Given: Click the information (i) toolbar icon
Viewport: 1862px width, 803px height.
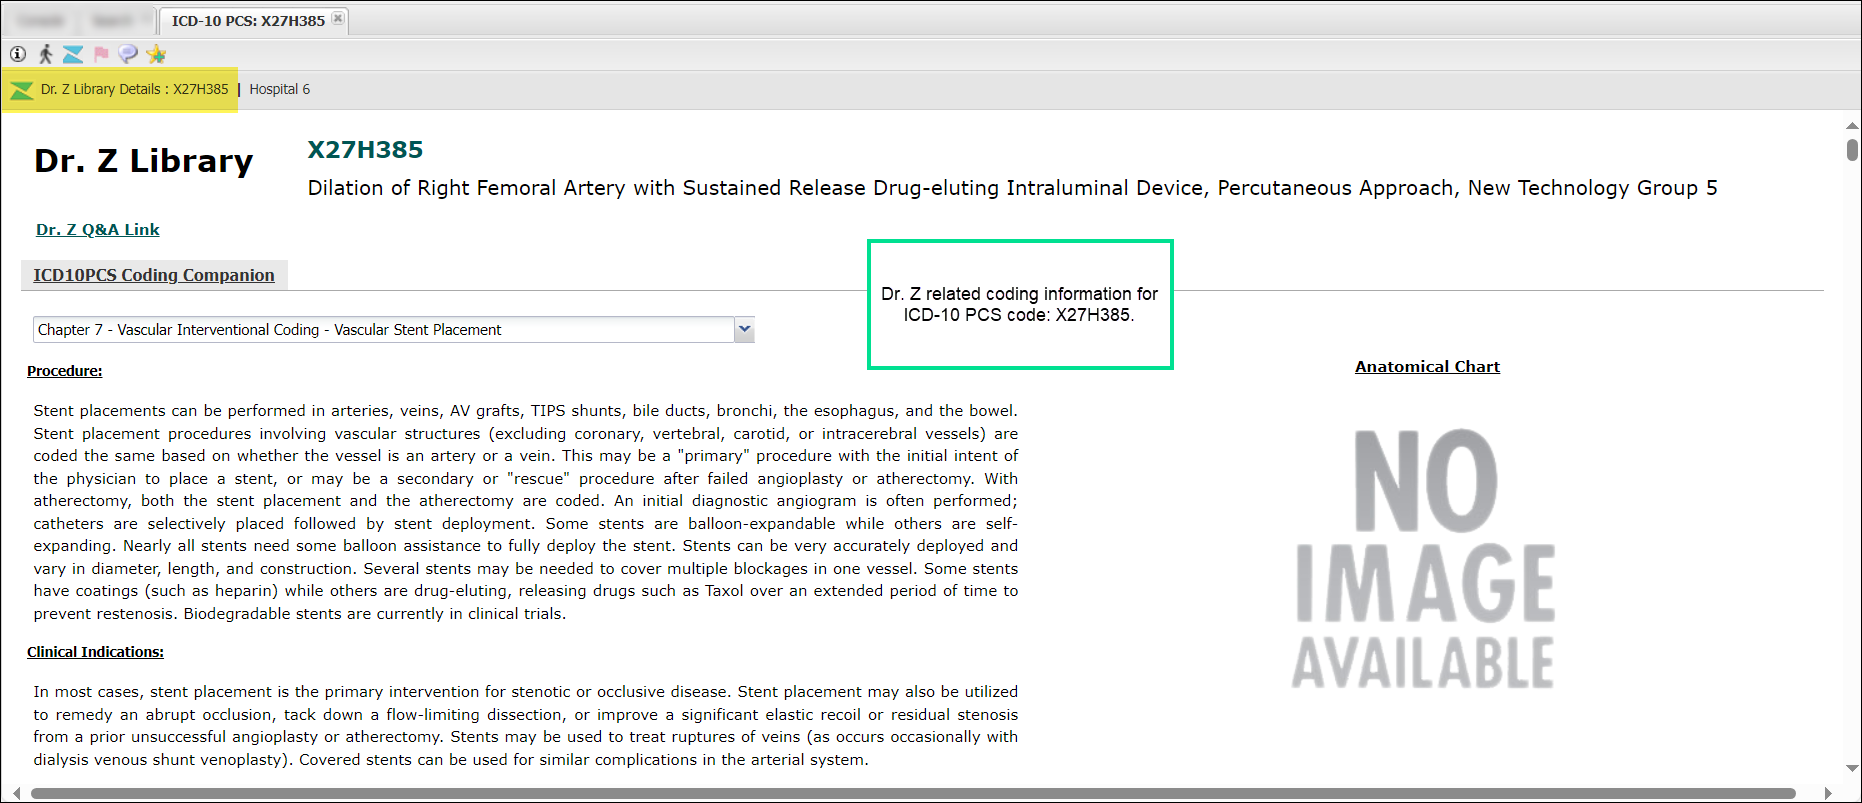Looking at the screenshot, I should coord(18,54).
